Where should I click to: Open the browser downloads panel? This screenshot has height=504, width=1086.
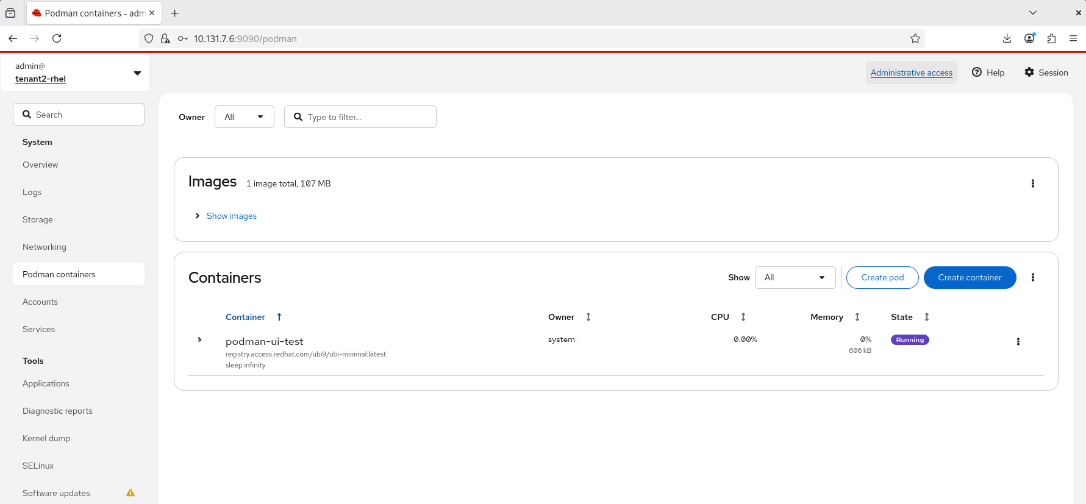pyautogui.click(x=1007, y=39)
